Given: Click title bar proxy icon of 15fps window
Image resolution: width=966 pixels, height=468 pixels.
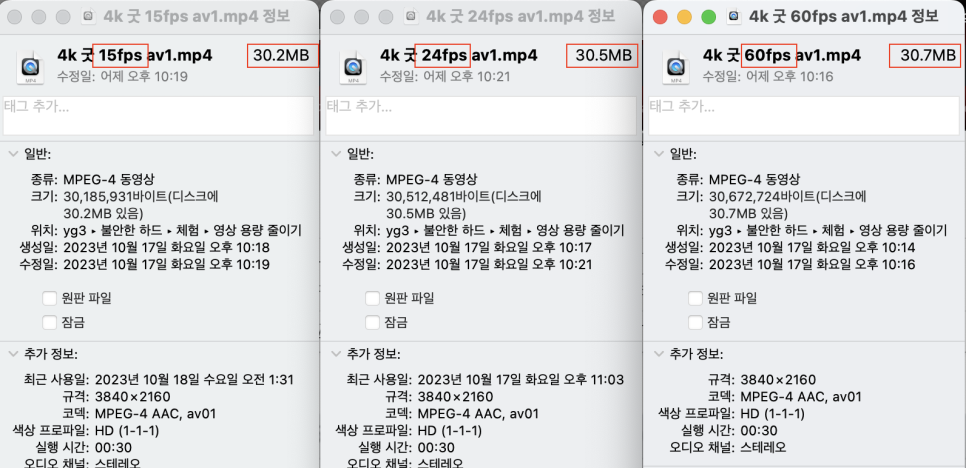Looking at the screenshot, I should (89, 17).
